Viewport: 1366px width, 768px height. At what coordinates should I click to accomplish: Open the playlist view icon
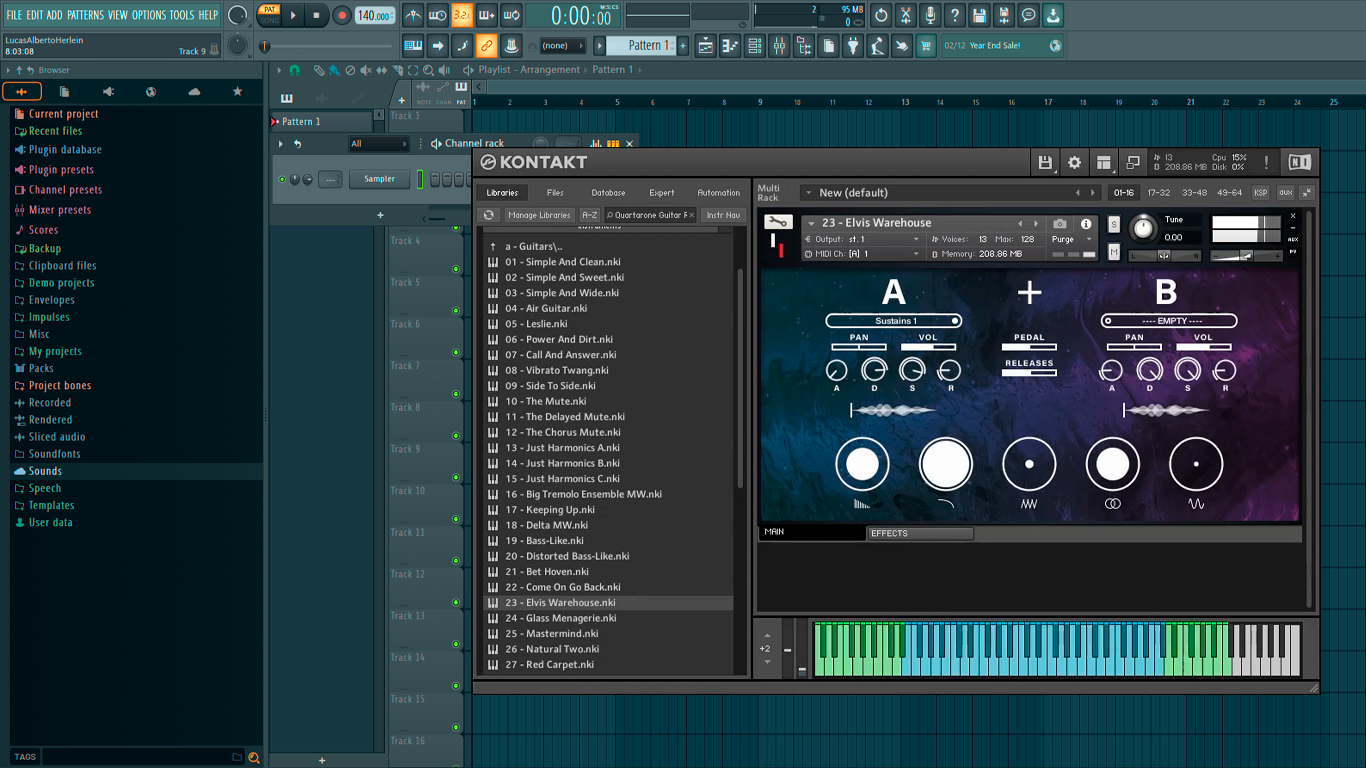pos(706,45)
